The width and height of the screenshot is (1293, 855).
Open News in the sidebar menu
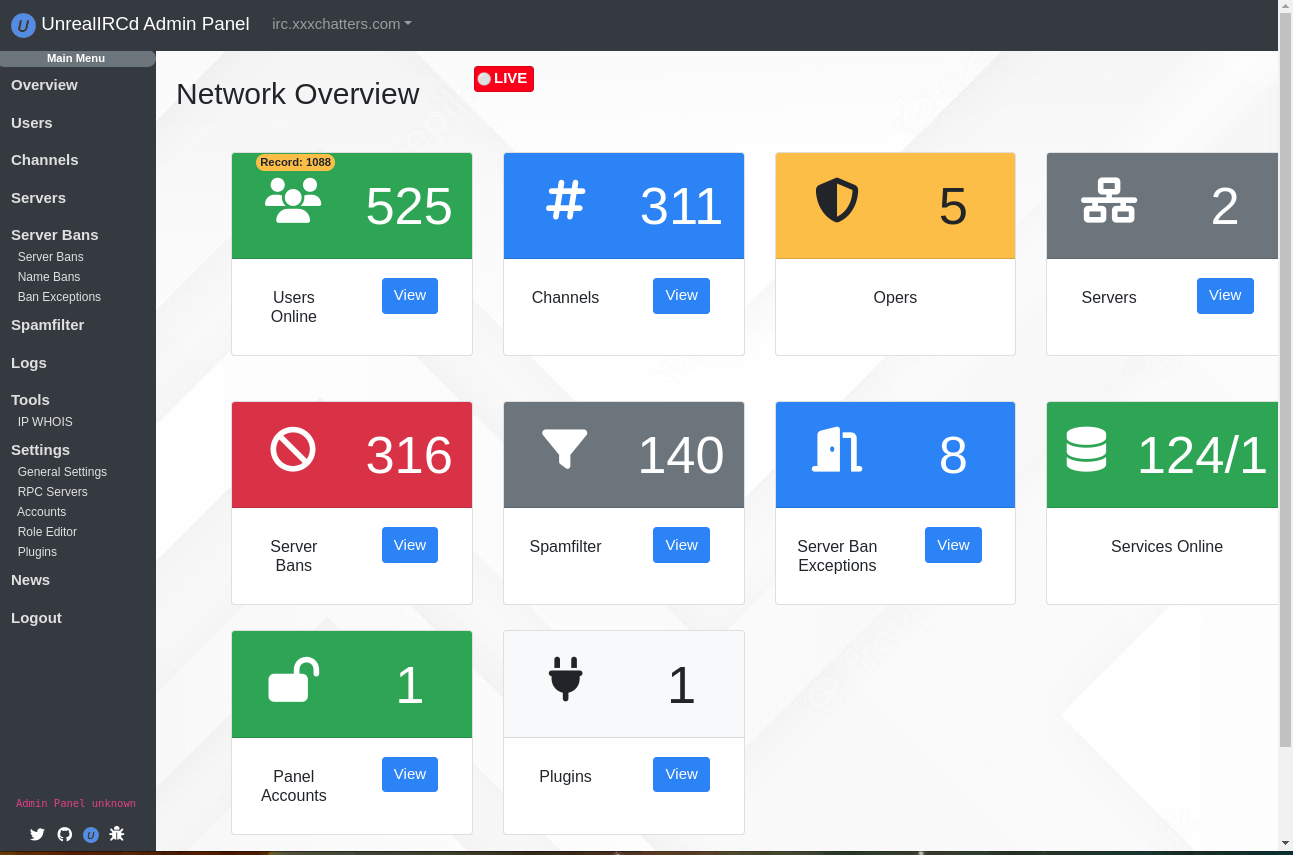(x=30, y=580)
